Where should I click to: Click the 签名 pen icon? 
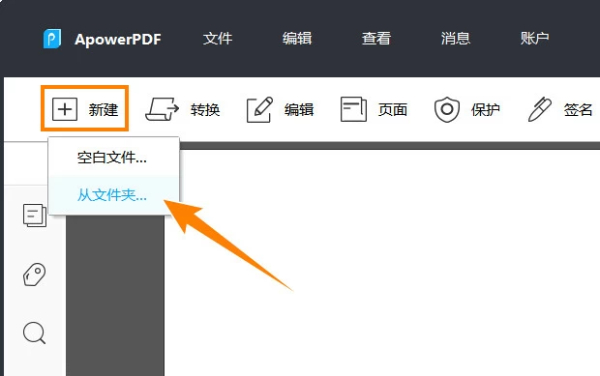[x=540, y=109]
